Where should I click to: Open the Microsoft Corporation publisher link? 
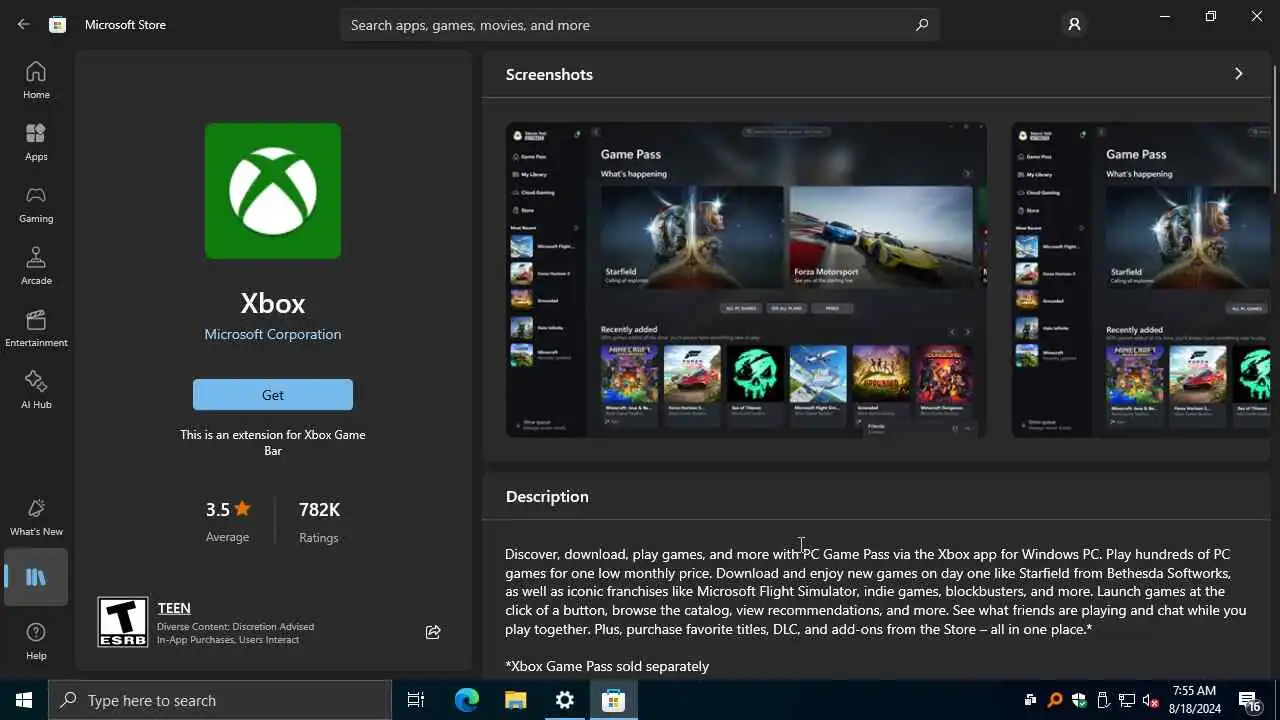coord(273,334)
